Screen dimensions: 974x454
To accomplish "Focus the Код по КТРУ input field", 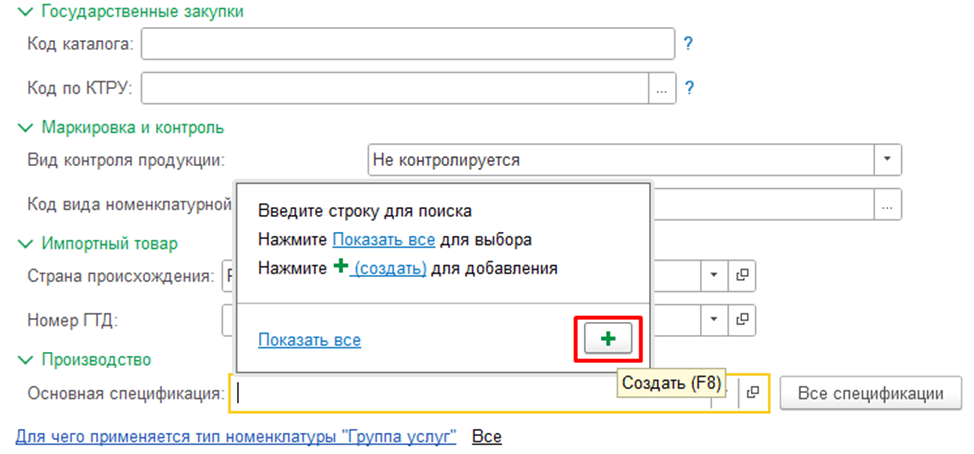I will 395,89.
